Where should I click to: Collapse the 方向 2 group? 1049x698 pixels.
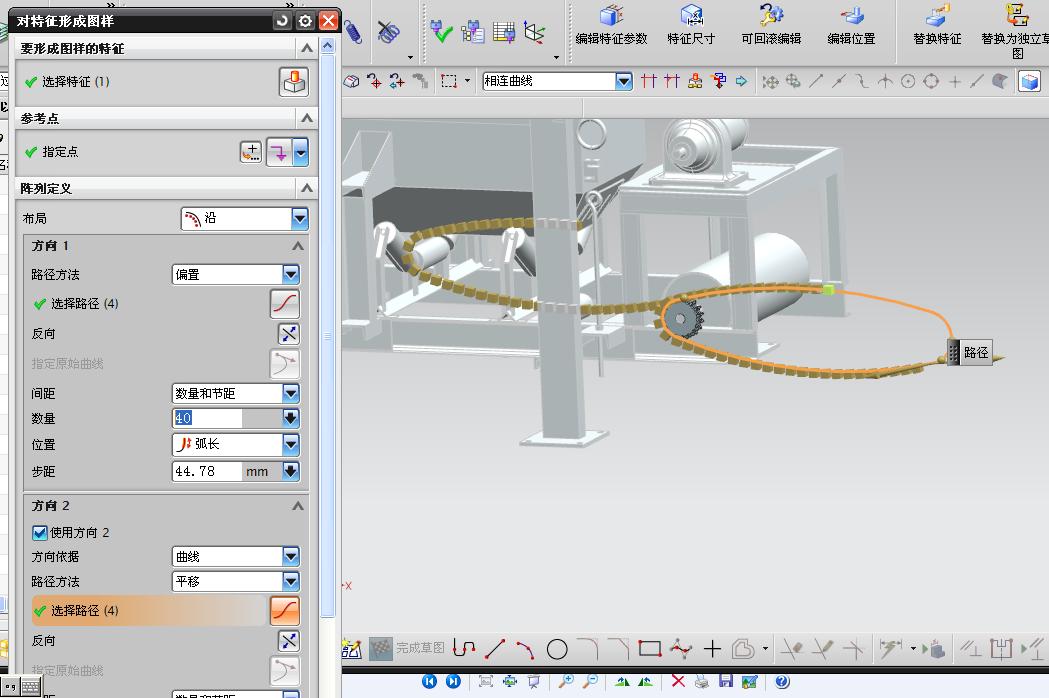pos(298,506)
